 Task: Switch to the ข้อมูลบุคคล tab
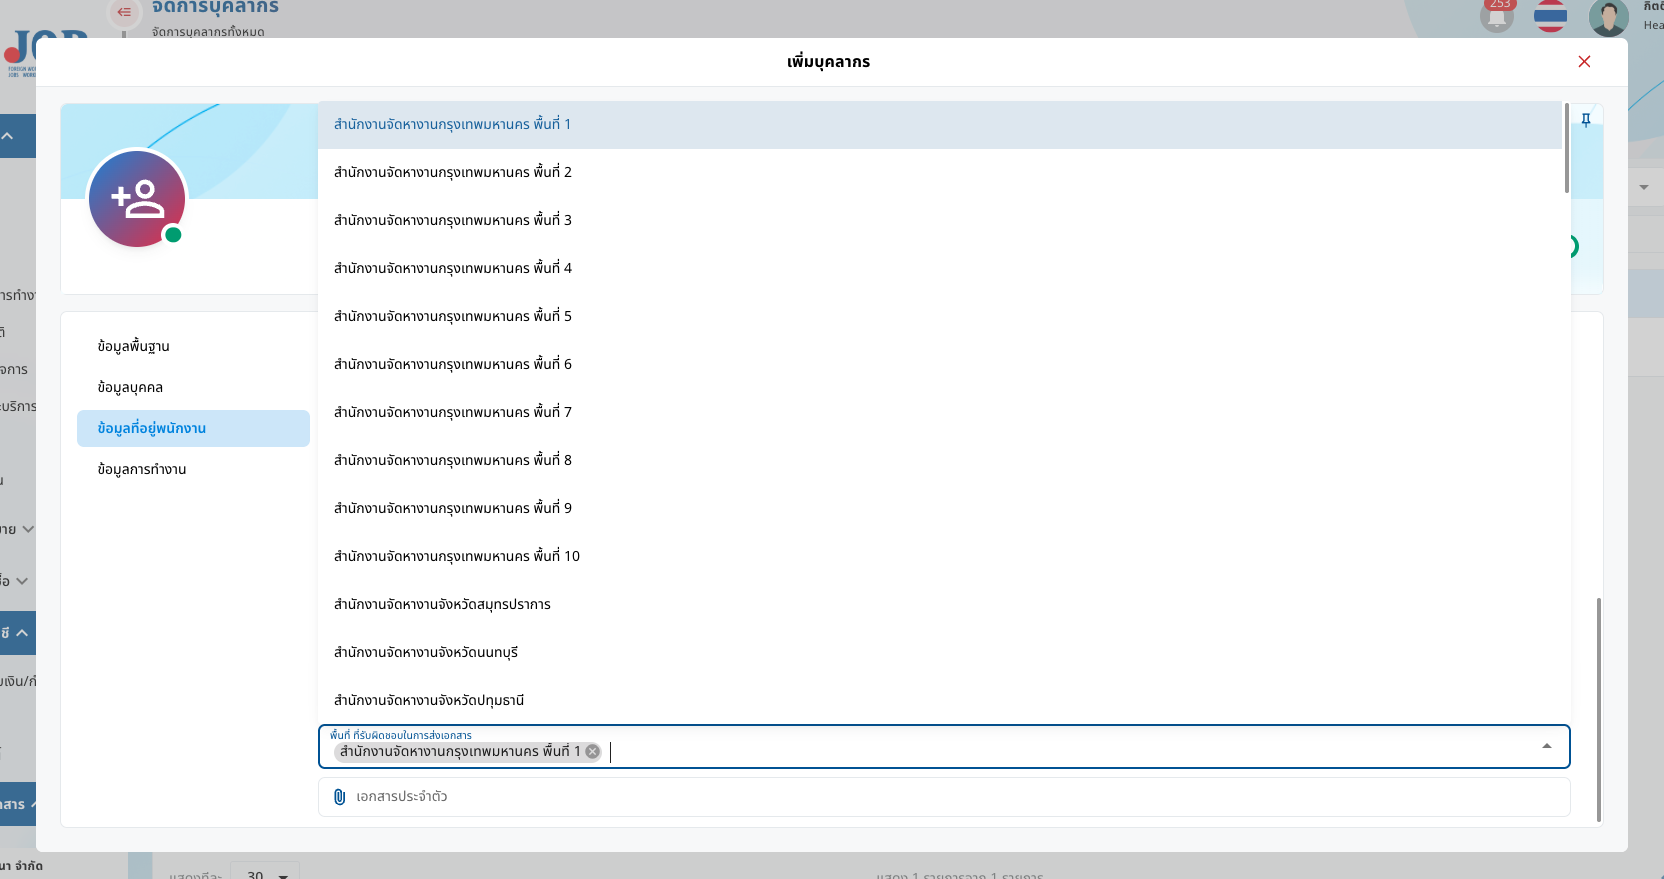click(x=130, y=387)
